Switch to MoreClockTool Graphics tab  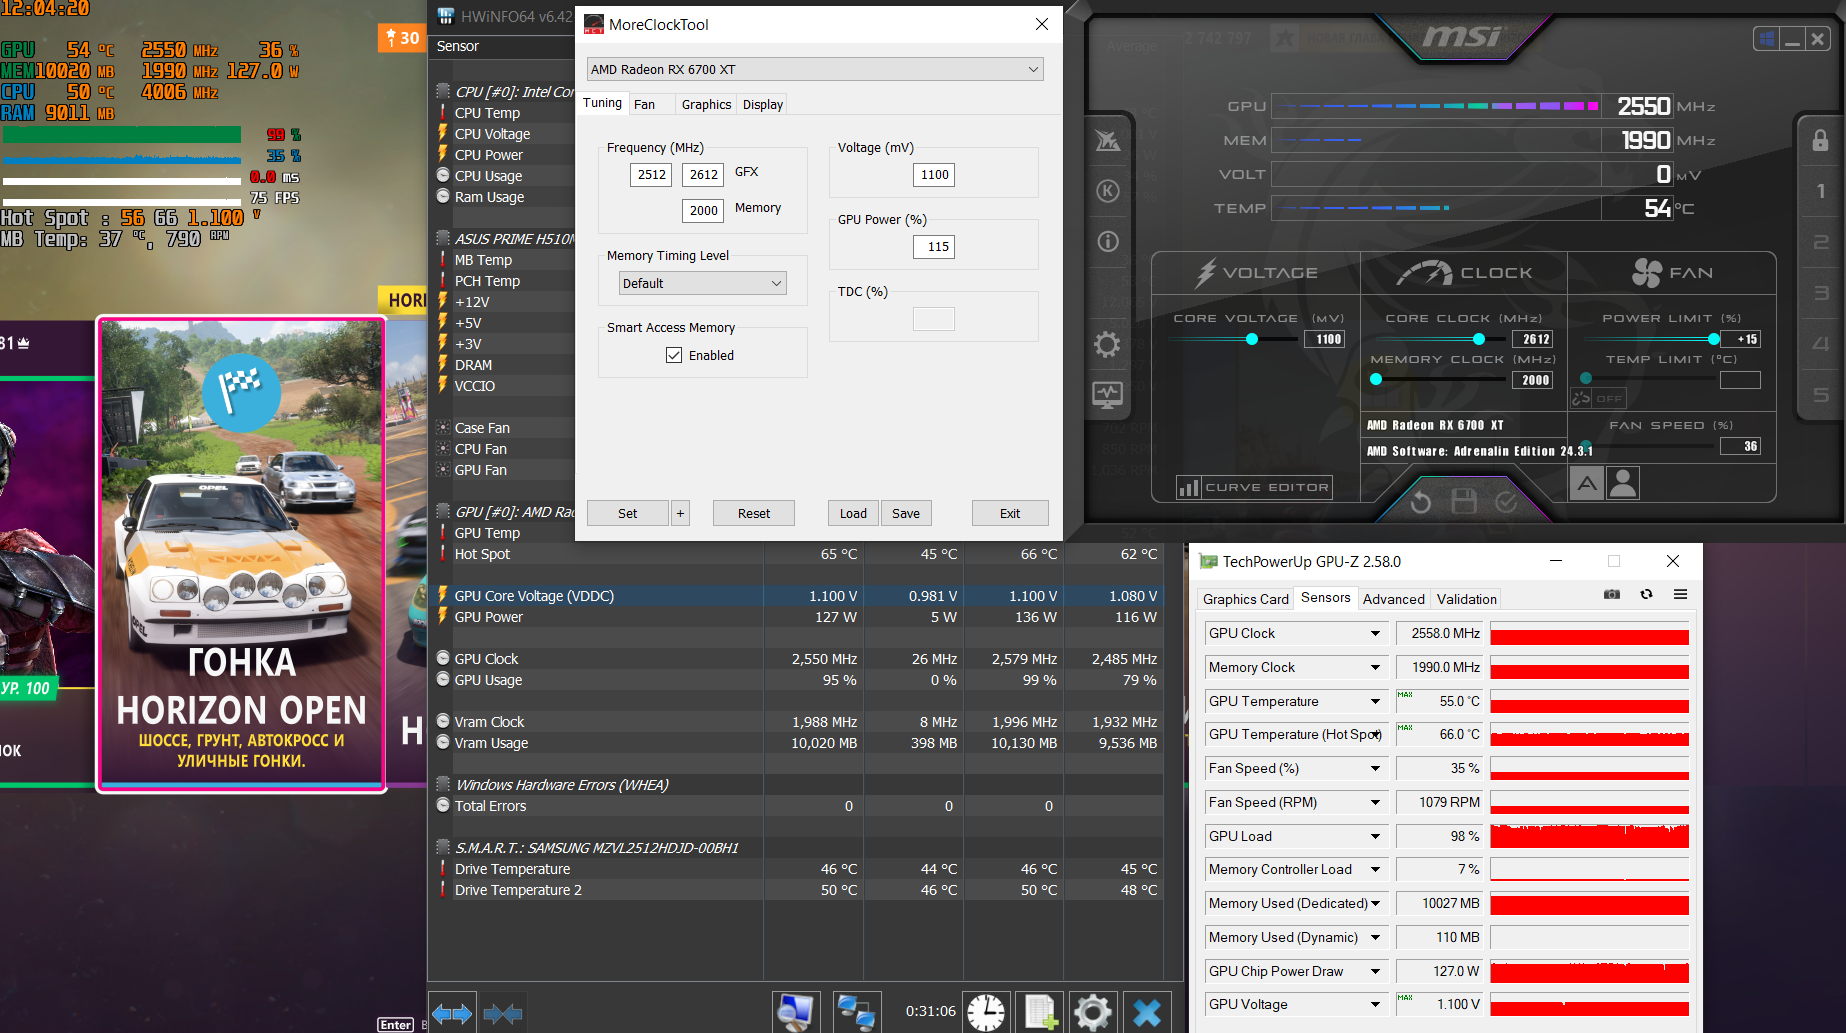tap(706, 104)
